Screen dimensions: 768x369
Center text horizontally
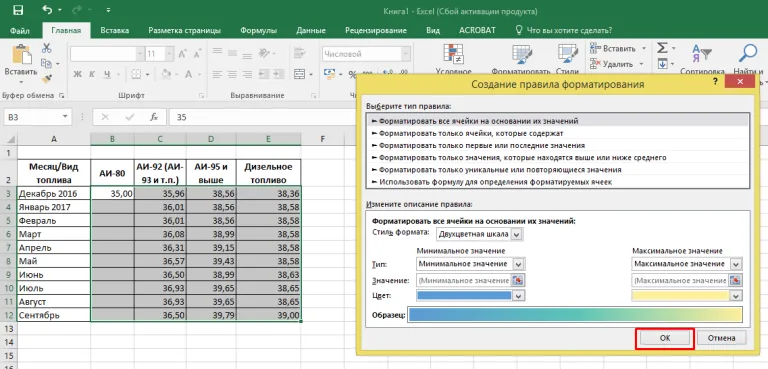coord(231,74)
